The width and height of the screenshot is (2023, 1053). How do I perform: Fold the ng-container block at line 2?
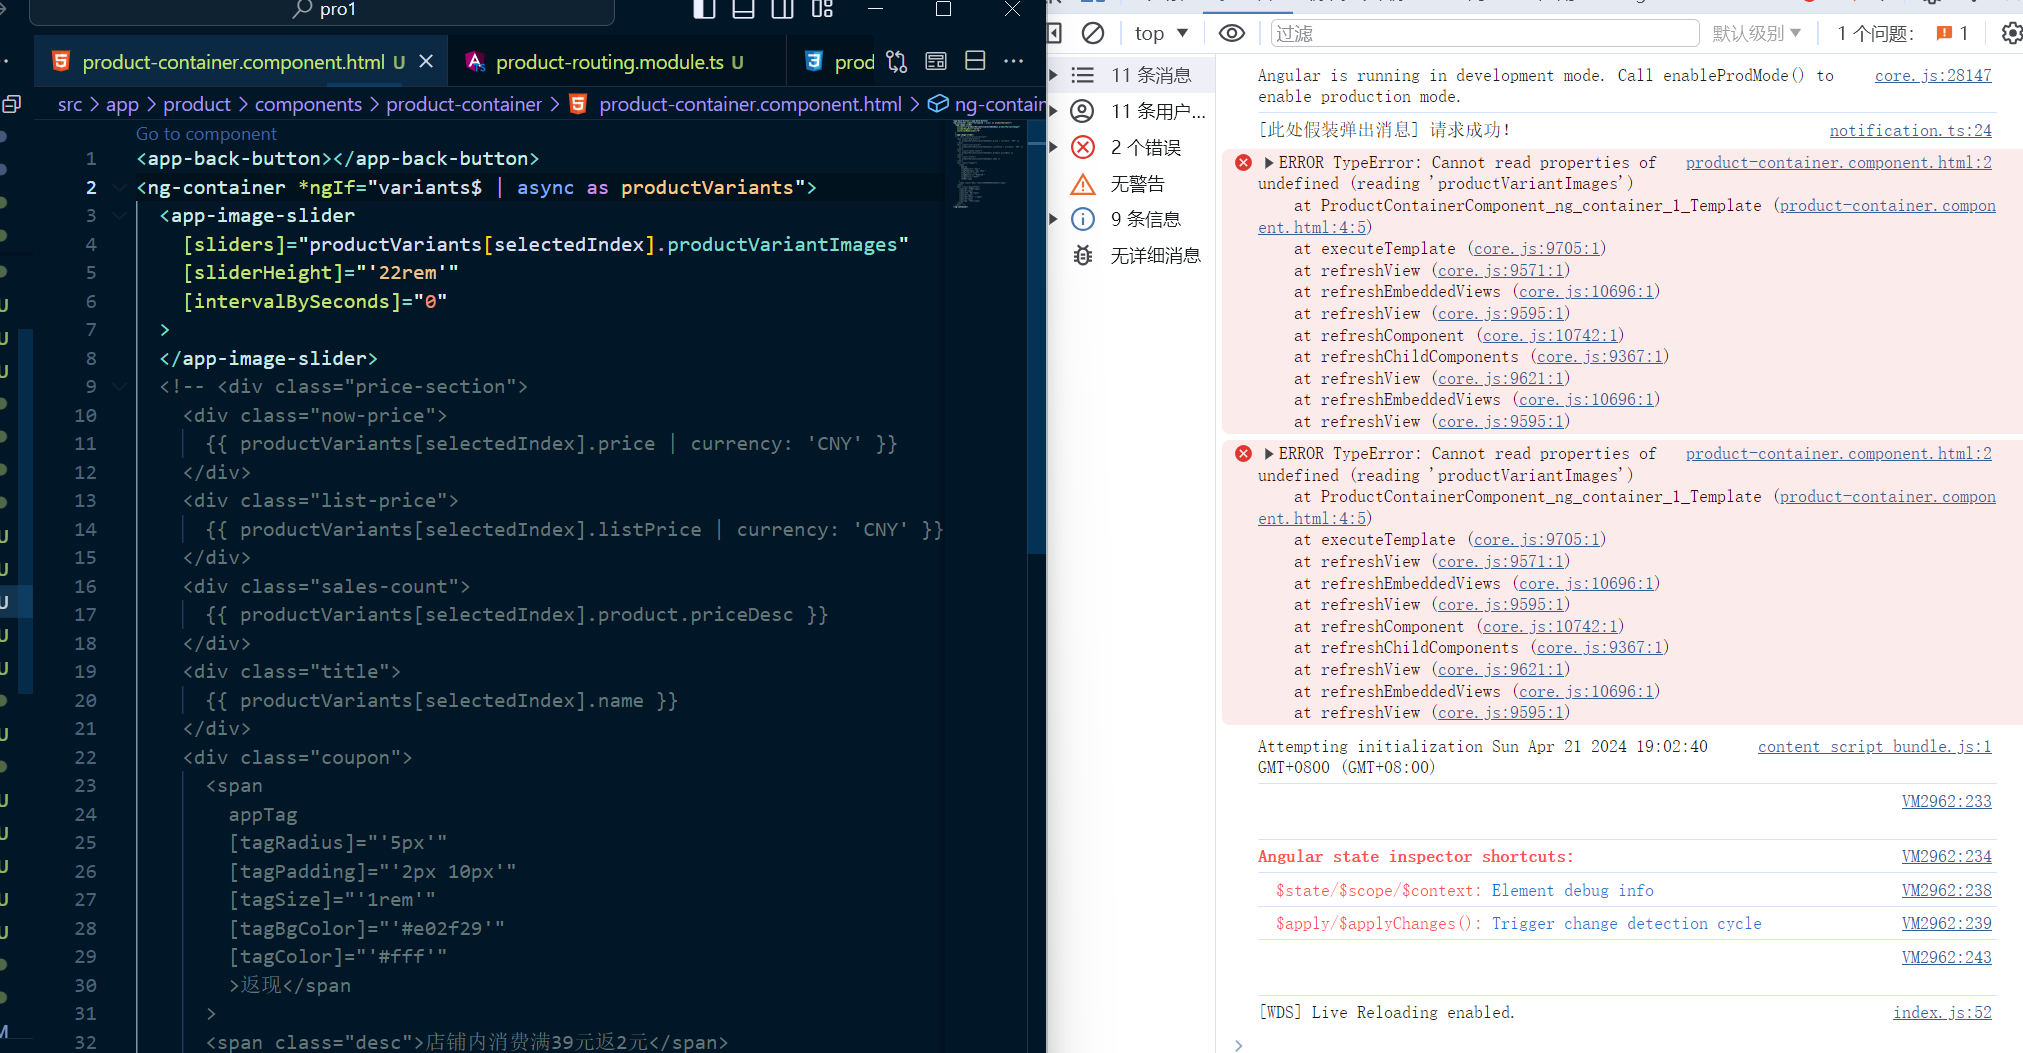[121, 187]
